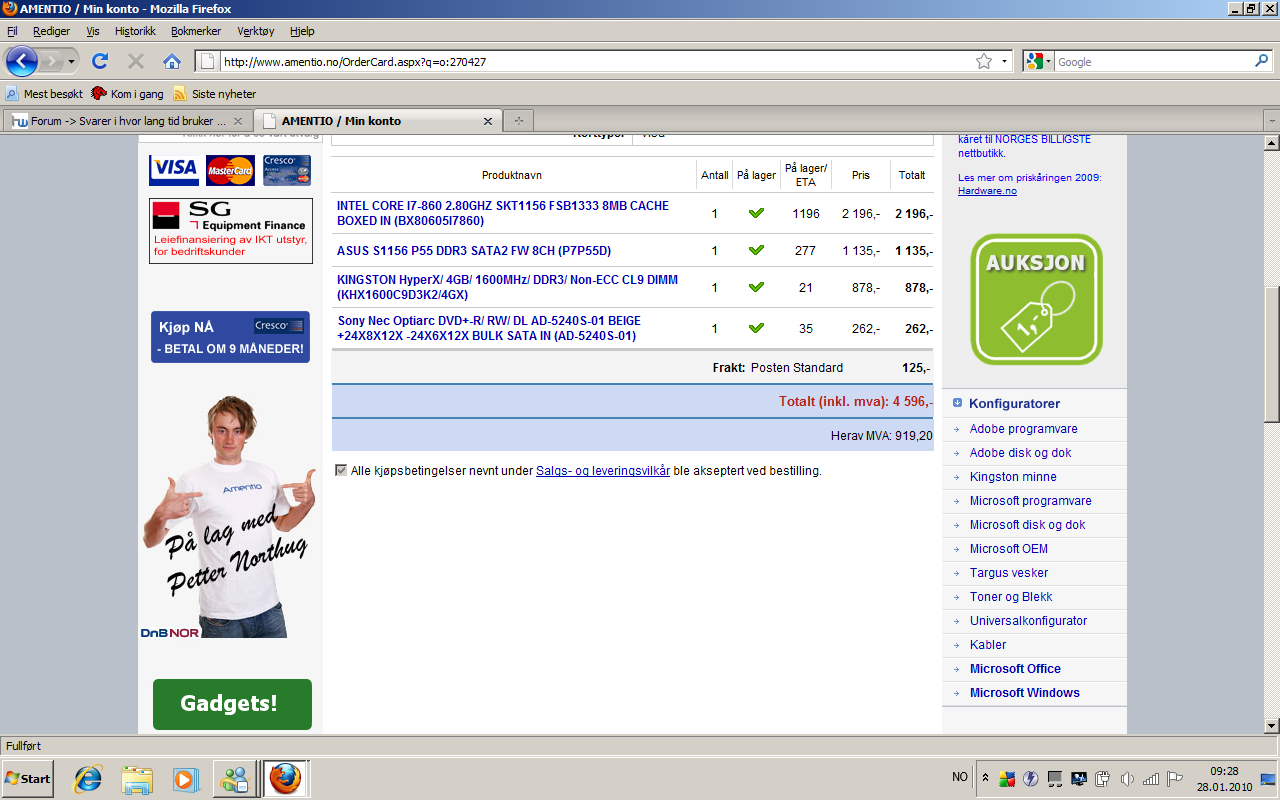Viewport: 1280px width, 800px height.
Task: Open Toner og Blekk configurator
Action: [1011, 597]
